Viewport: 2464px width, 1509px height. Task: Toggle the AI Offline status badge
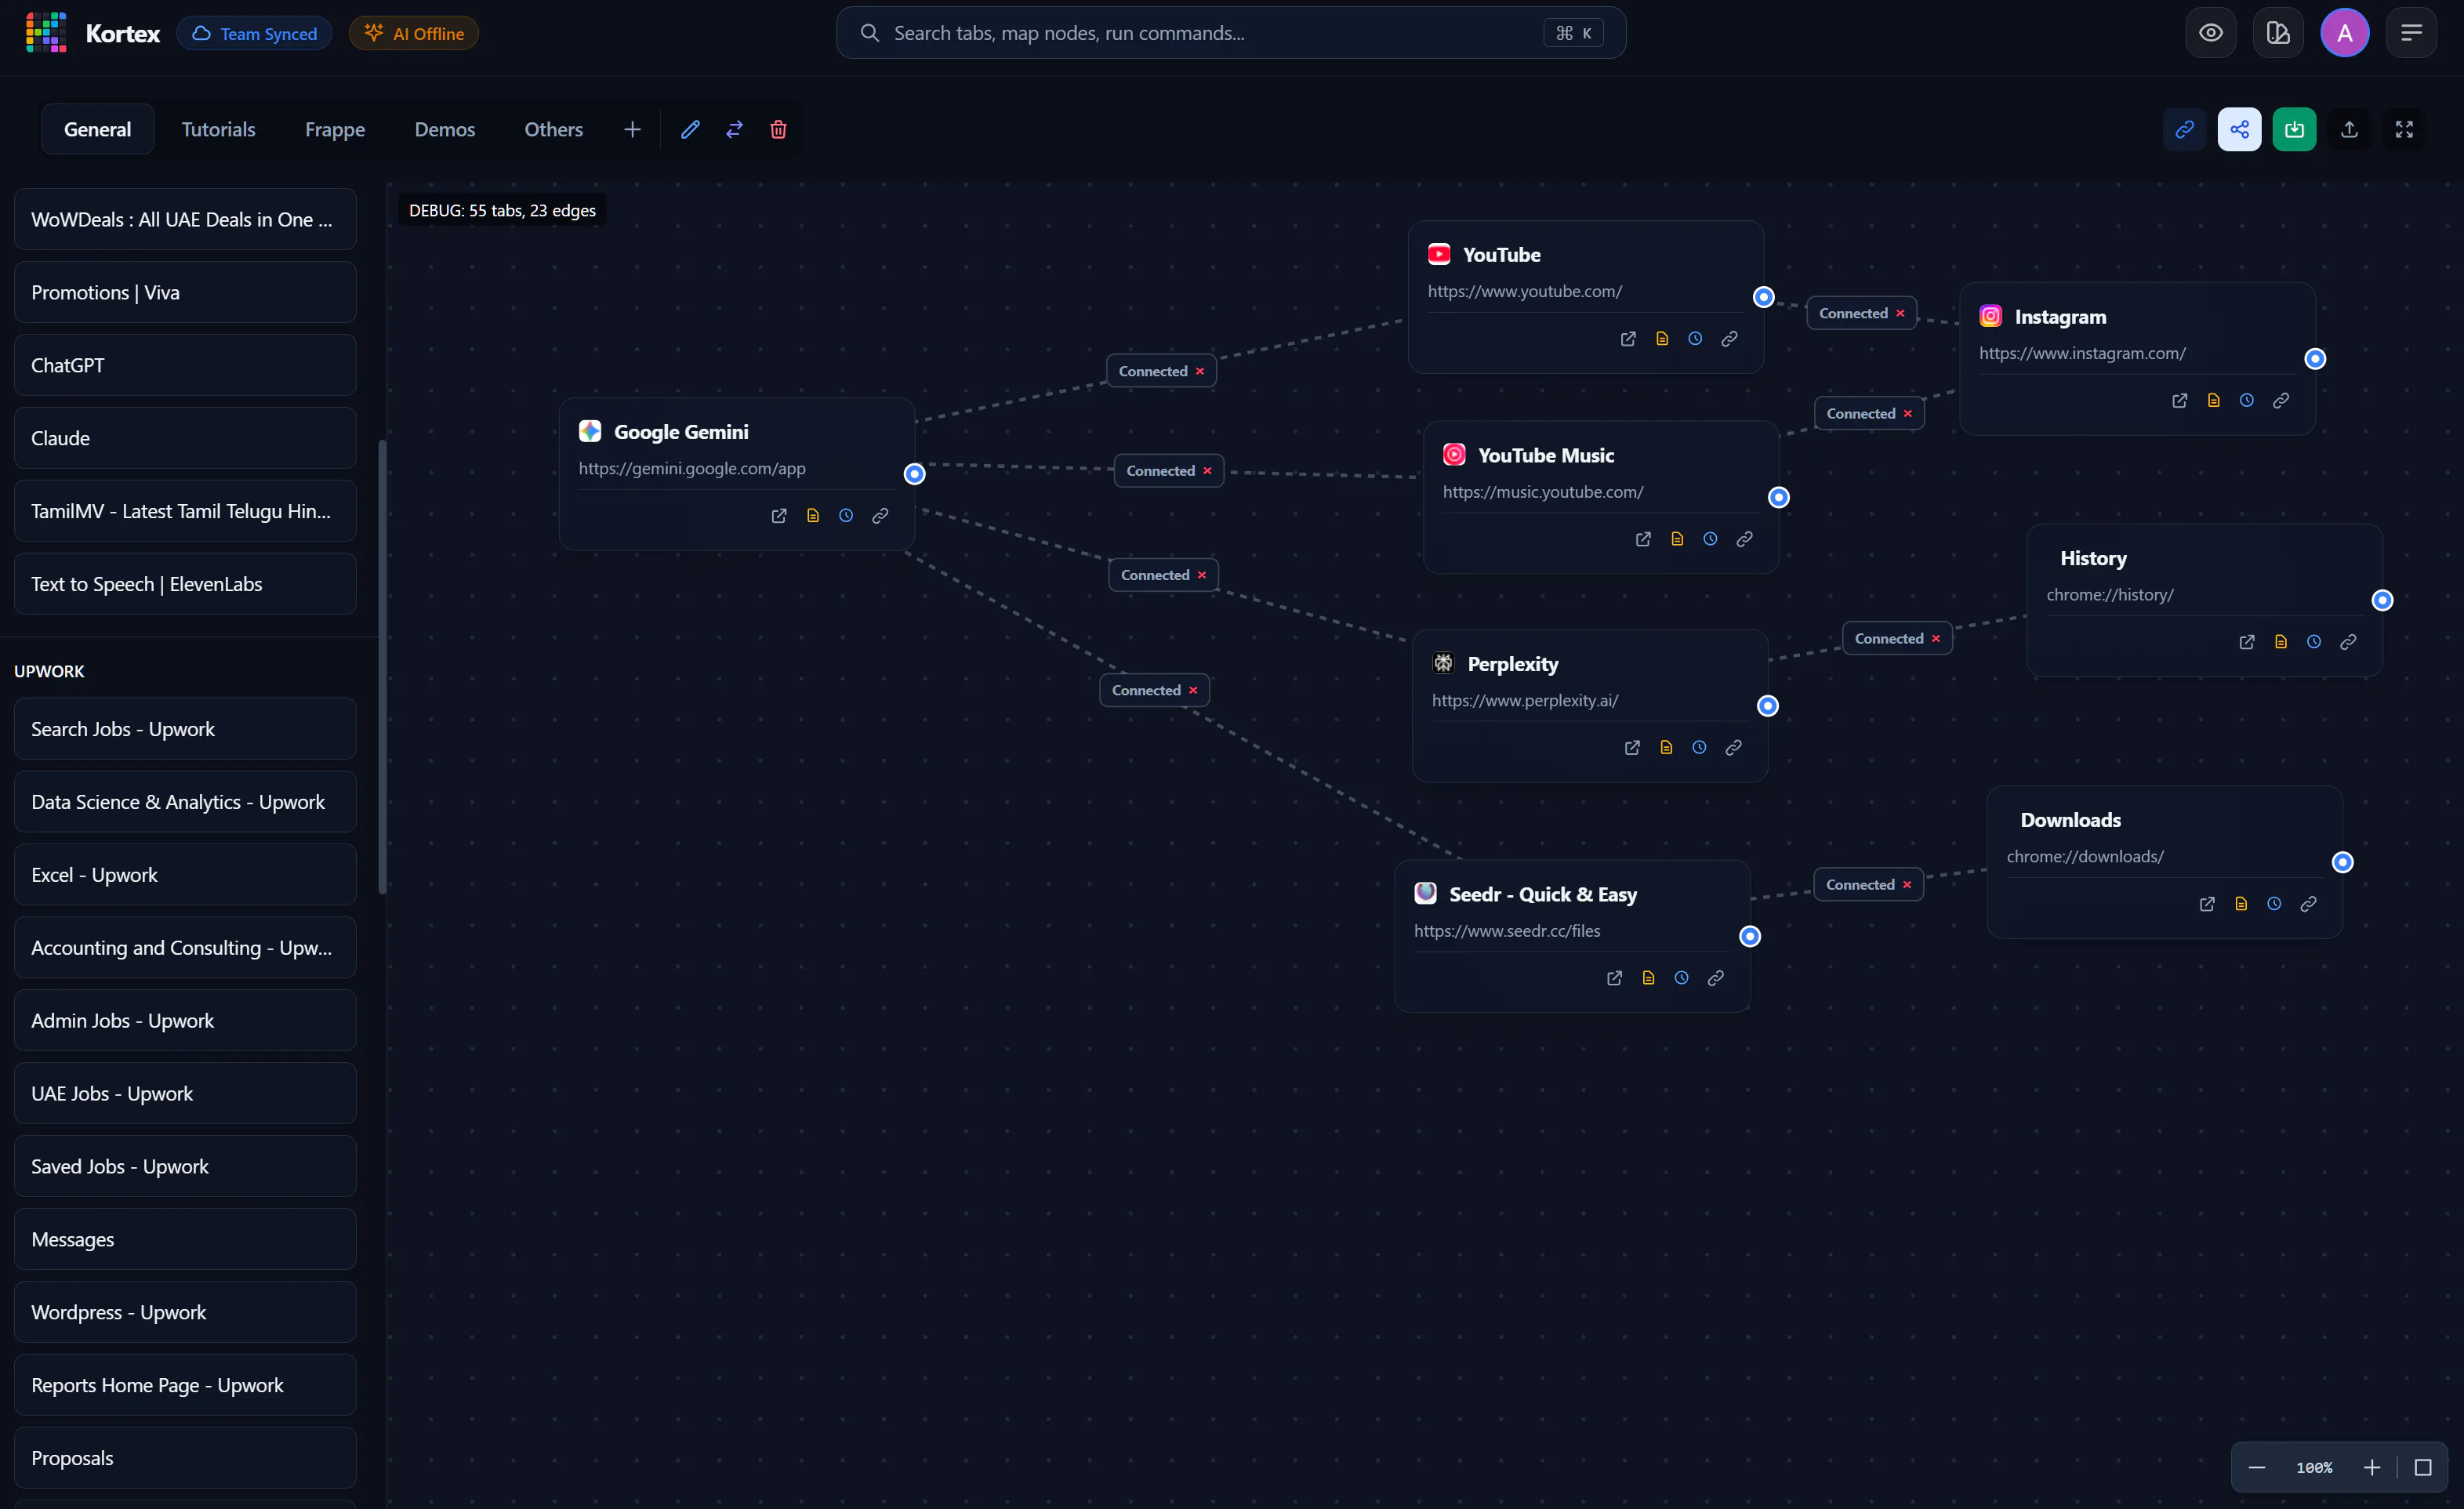(414, 33)
